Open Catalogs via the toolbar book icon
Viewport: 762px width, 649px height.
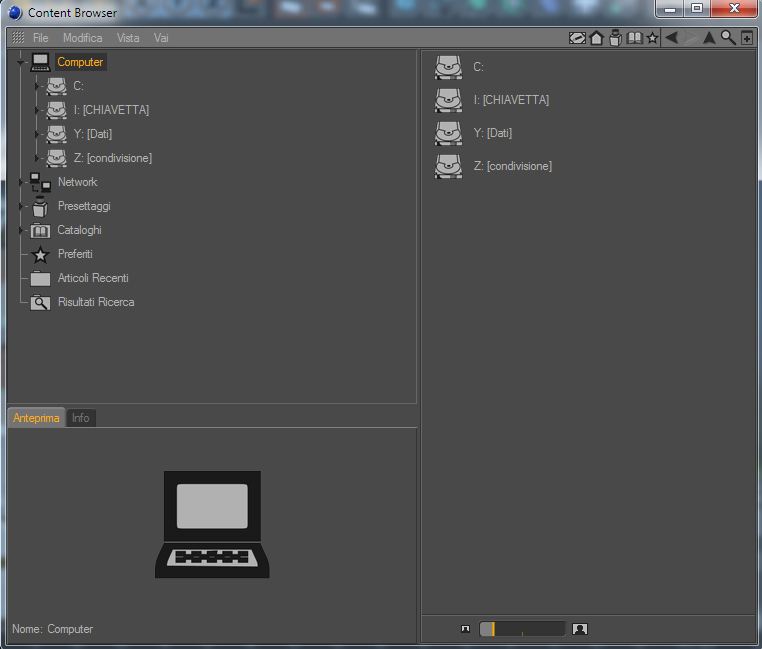pos(635,38)
